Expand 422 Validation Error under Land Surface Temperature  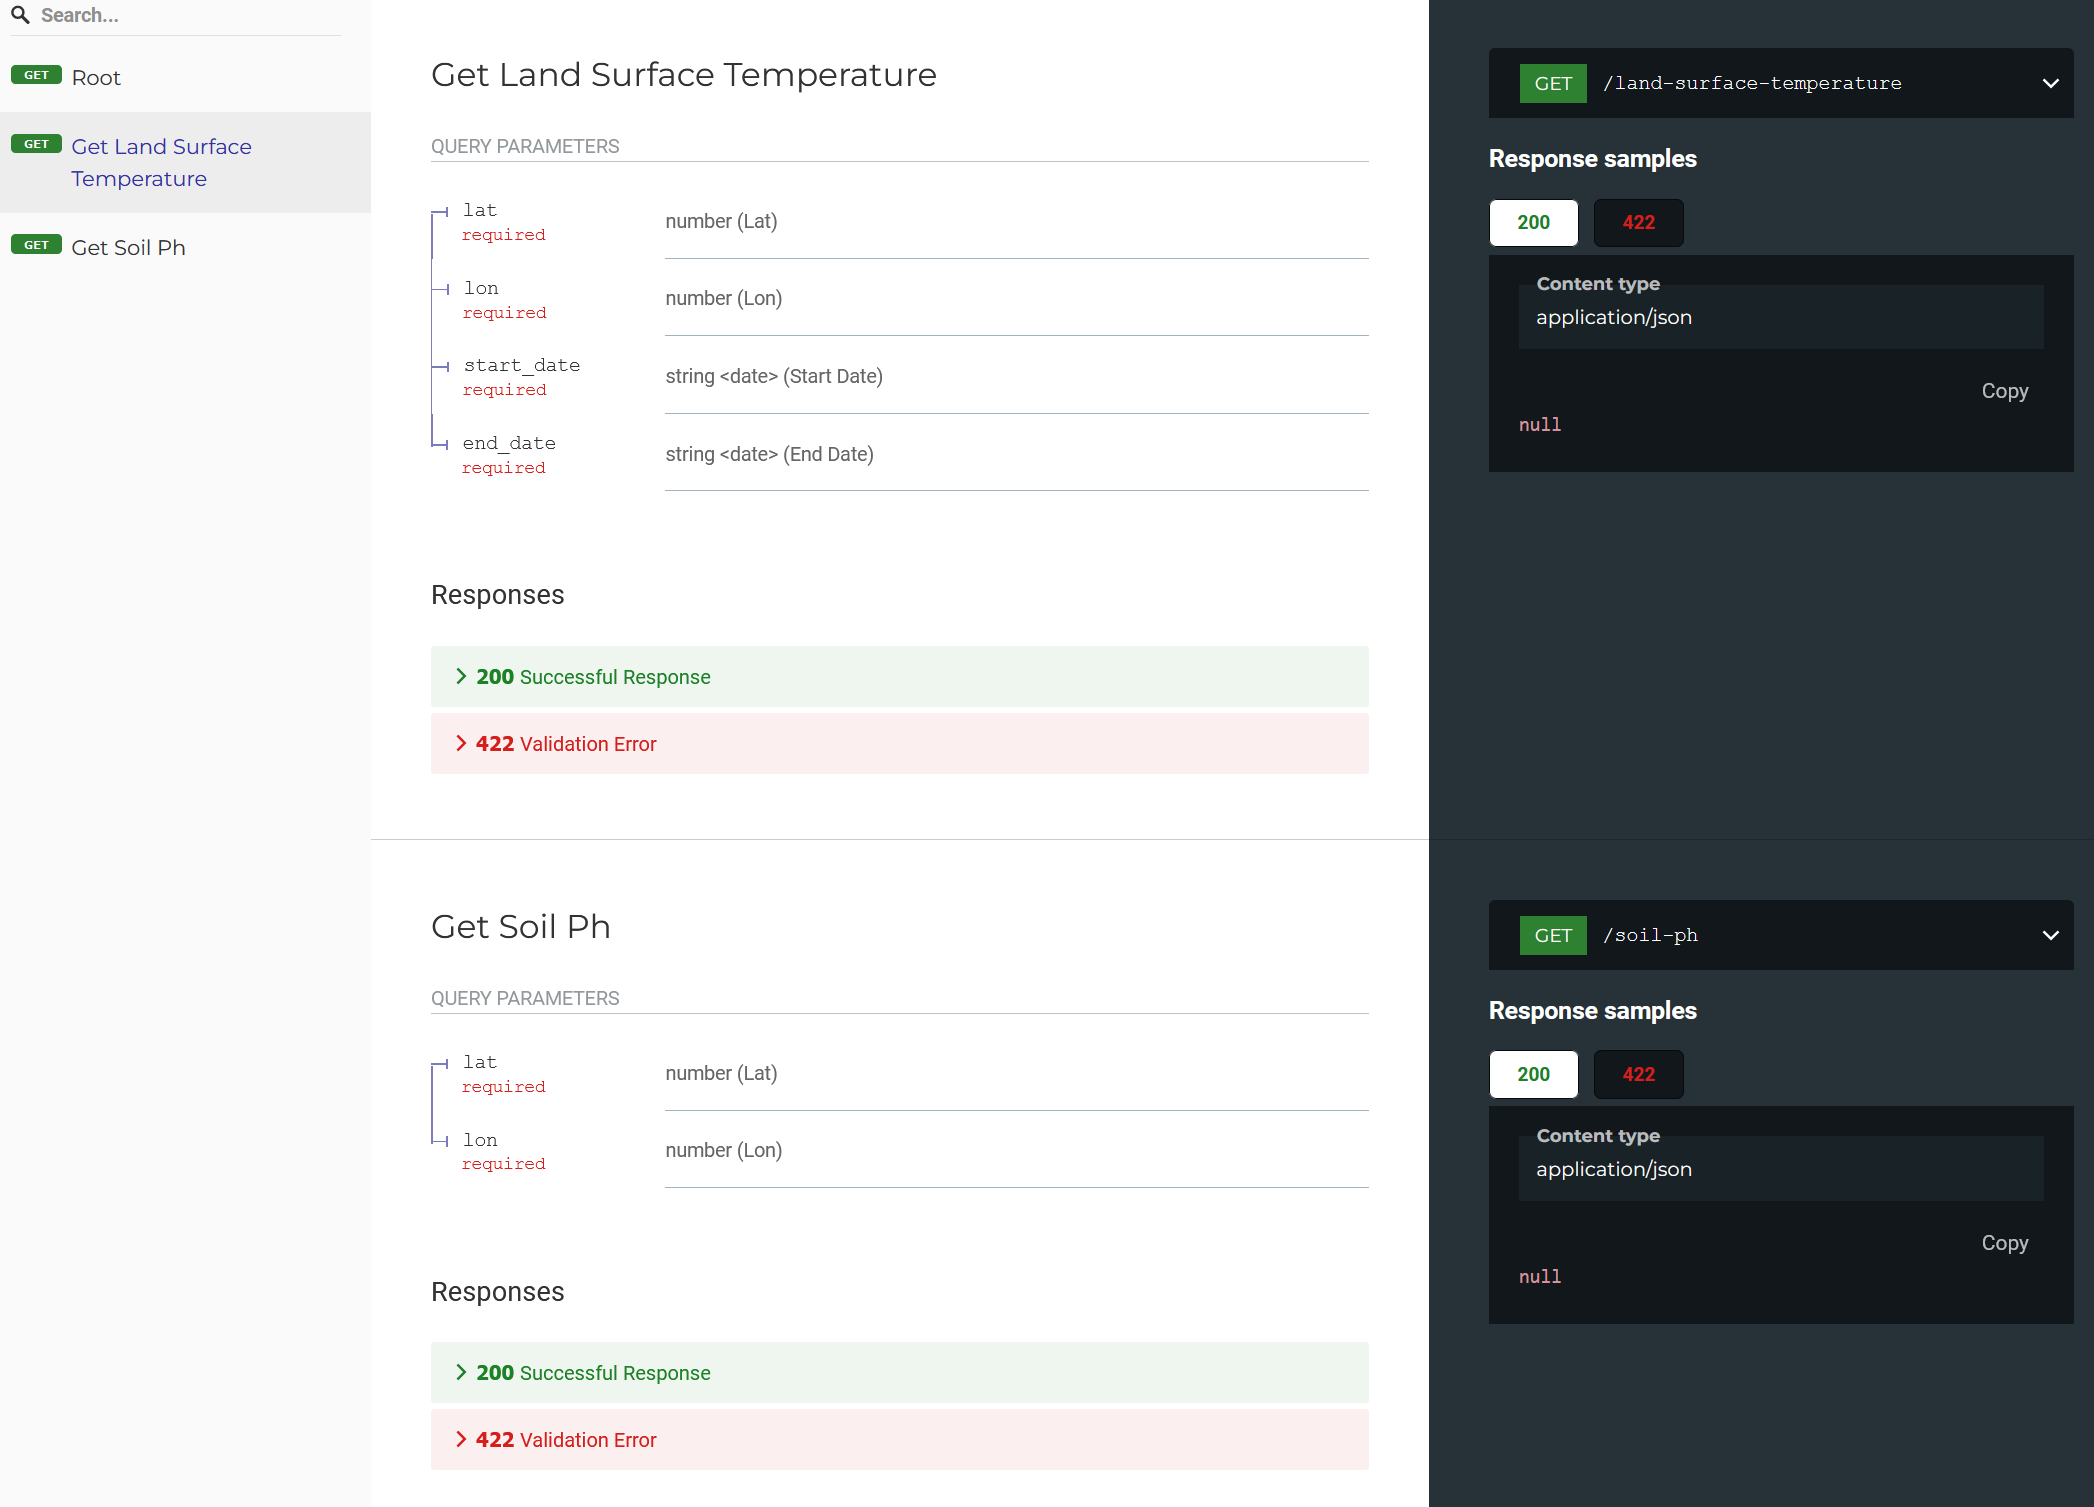point(566,744)
